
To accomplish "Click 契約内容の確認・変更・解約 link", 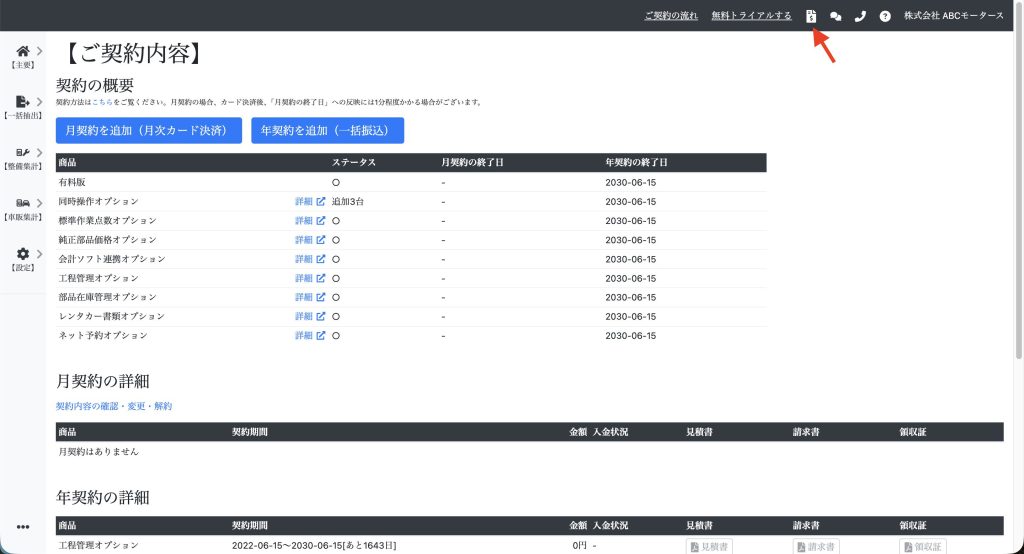I will pos(114,406).
